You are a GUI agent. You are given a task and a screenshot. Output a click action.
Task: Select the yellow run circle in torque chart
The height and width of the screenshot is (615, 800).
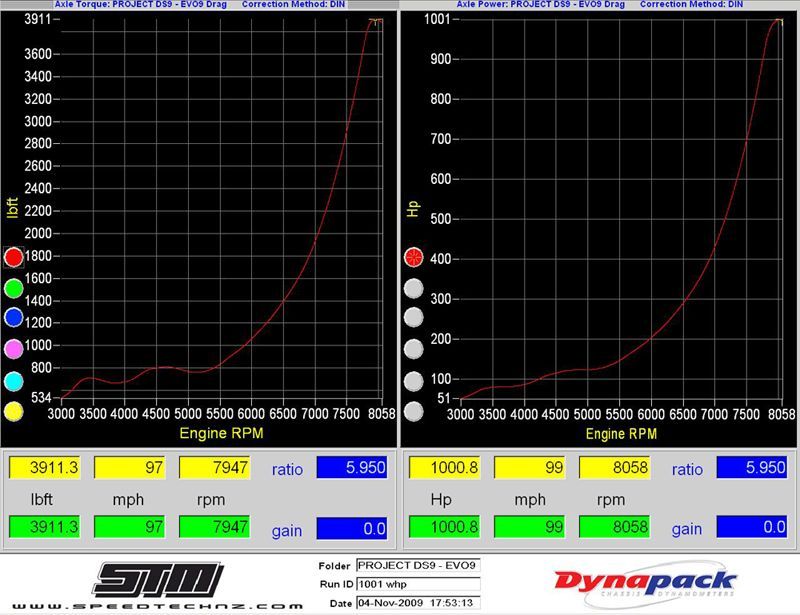click(x=13, y=411)
